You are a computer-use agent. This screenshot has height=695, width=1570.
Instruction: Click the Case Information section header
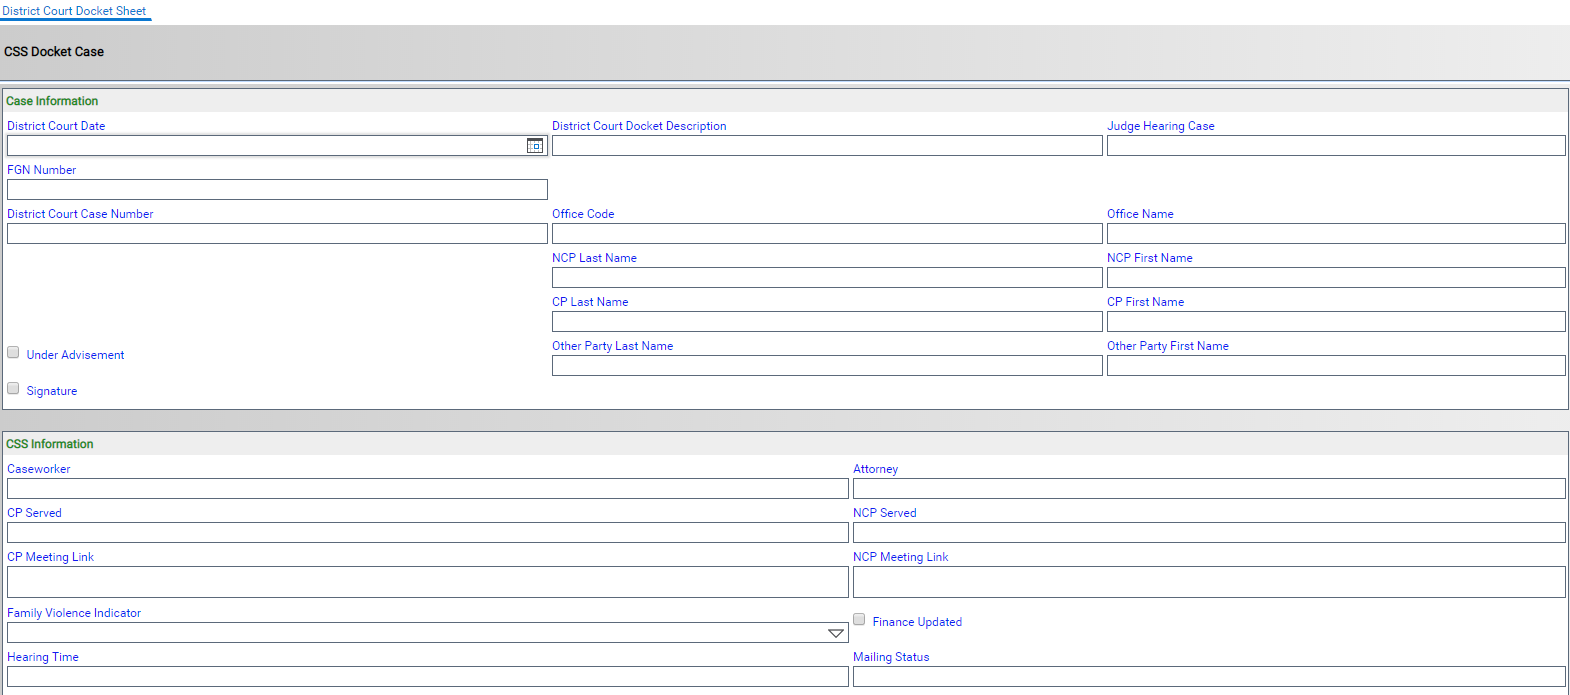point(52,101)
